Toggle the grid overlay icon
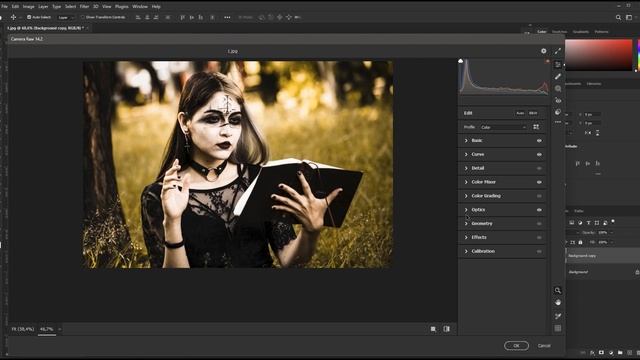Image resolution: width=640 pixels, height=360 pixels. pos(558,328)
